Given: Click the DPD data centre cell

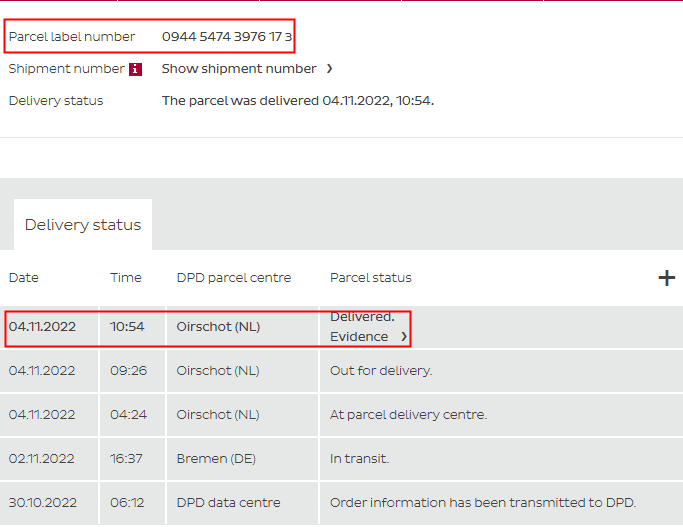Looking at the screenshot, I should (x=228, y=503).
